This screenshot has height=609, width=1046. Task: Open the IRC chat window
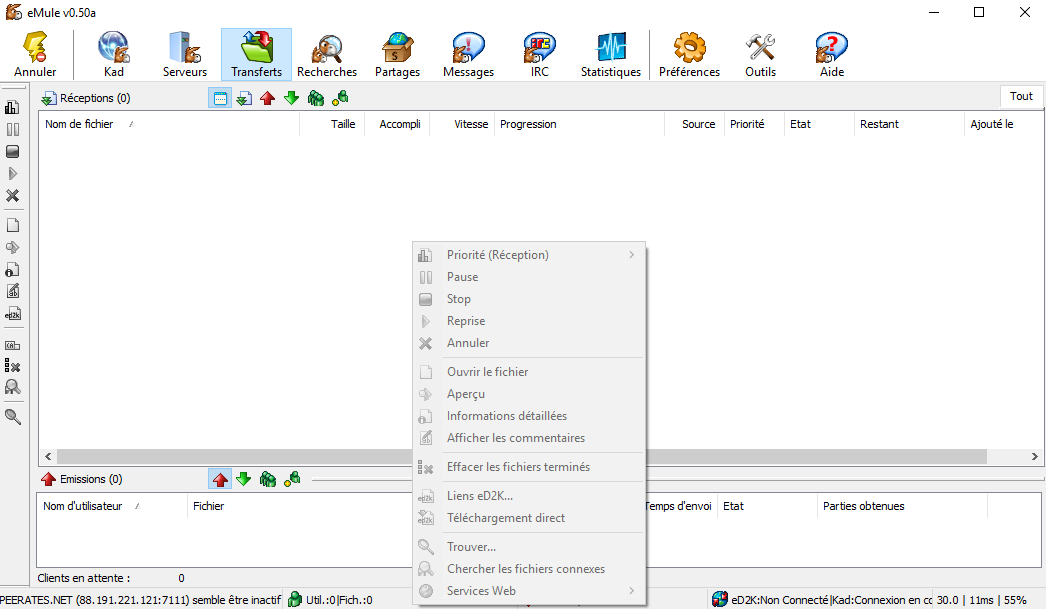pos(540,55)
